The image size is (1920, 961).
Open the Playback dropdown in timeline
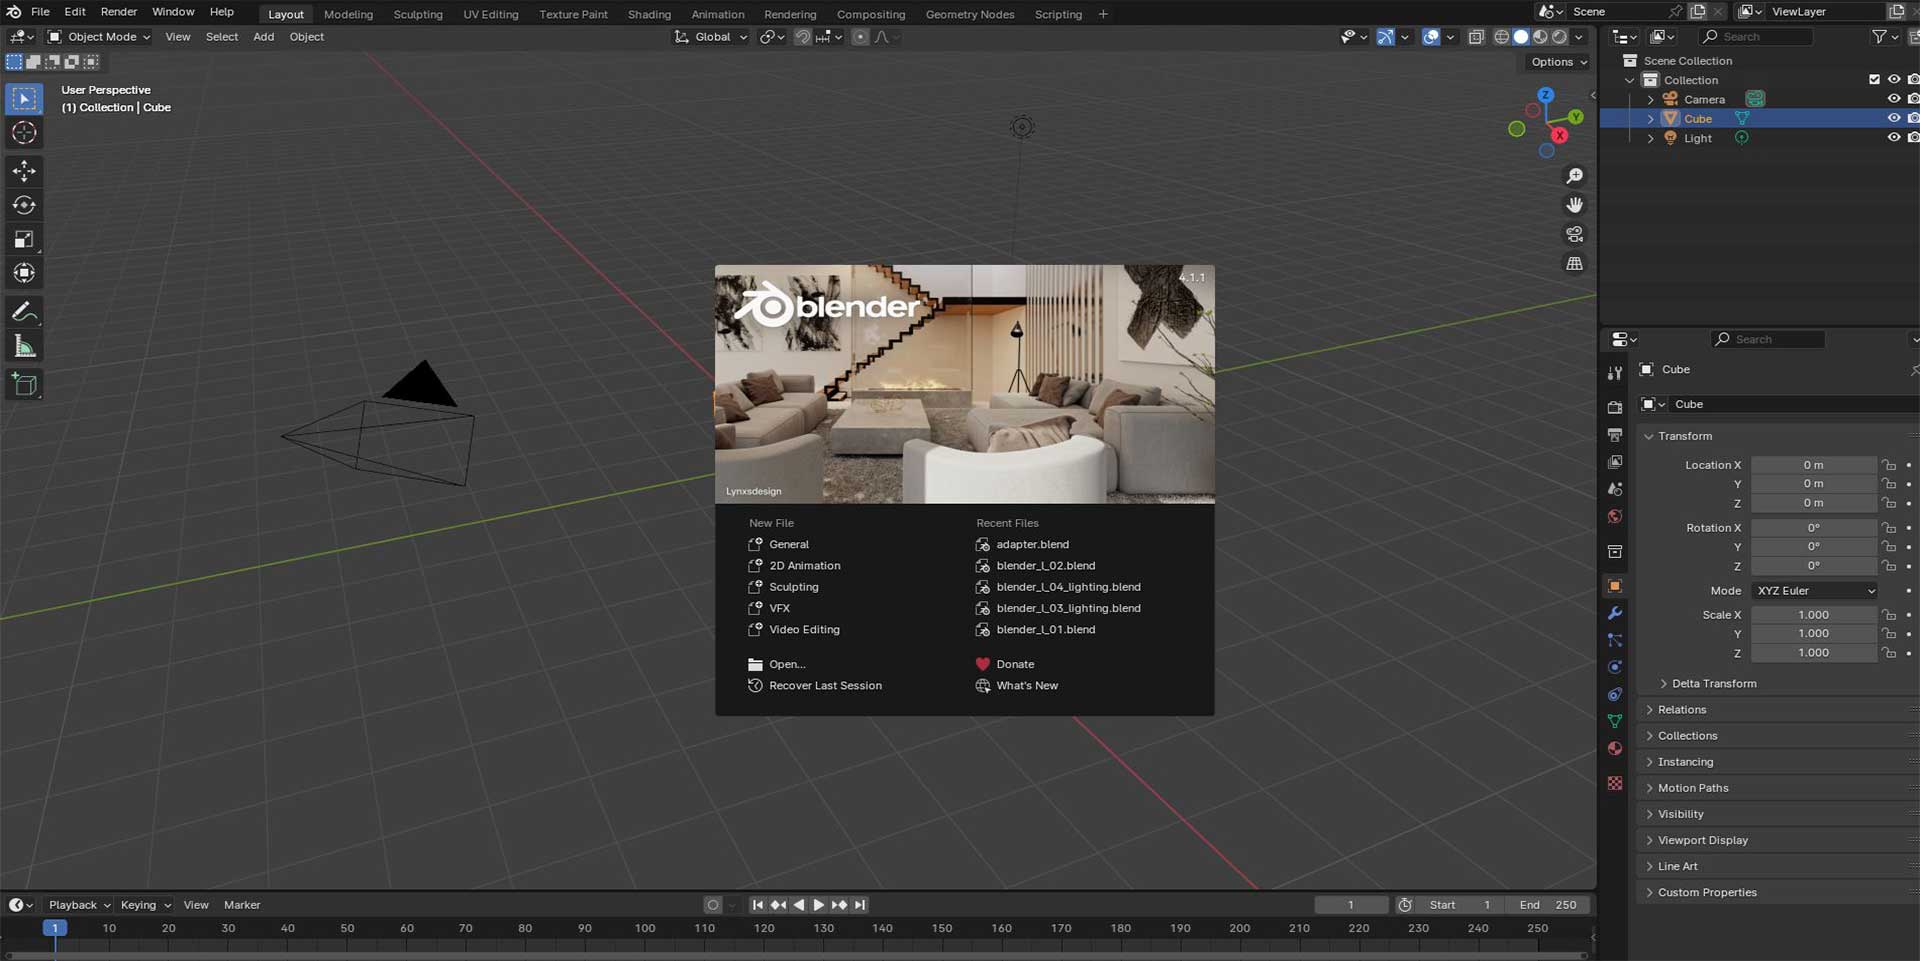pyautogui.click(x=79, y=905)
